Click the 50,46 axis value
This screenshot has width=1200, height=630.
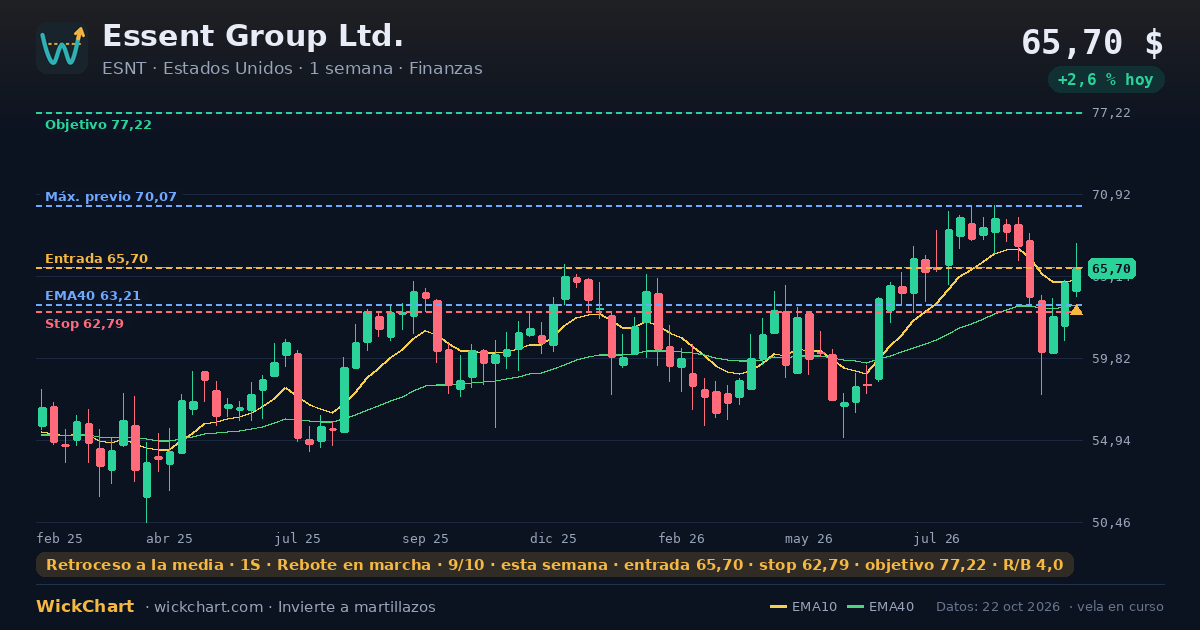pyautogui.click(x=1111, y=522)
